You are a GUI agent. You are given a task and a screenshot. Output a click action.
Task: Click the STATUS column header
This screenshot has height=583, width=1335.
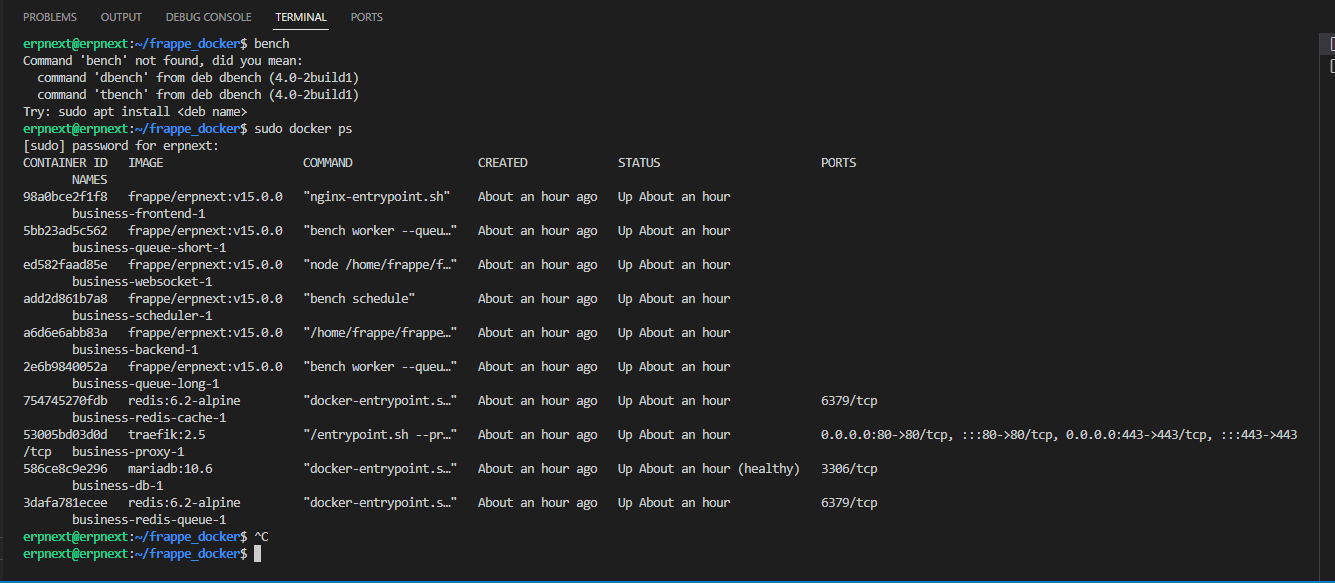(x=639, y=163)
